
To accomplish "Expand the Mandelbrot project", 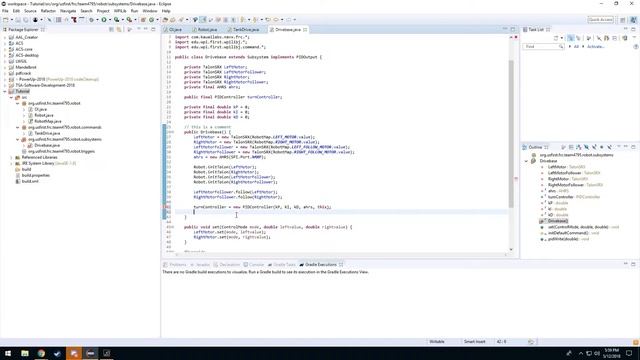I will [5, 67].
